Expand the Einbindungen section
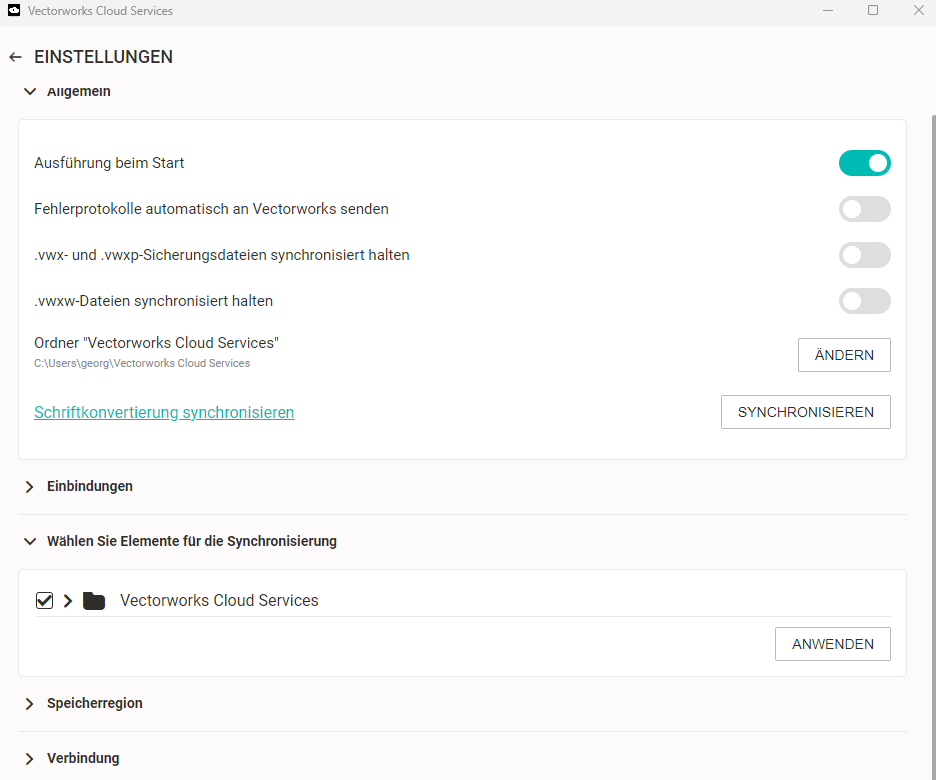 pos(30,487)
